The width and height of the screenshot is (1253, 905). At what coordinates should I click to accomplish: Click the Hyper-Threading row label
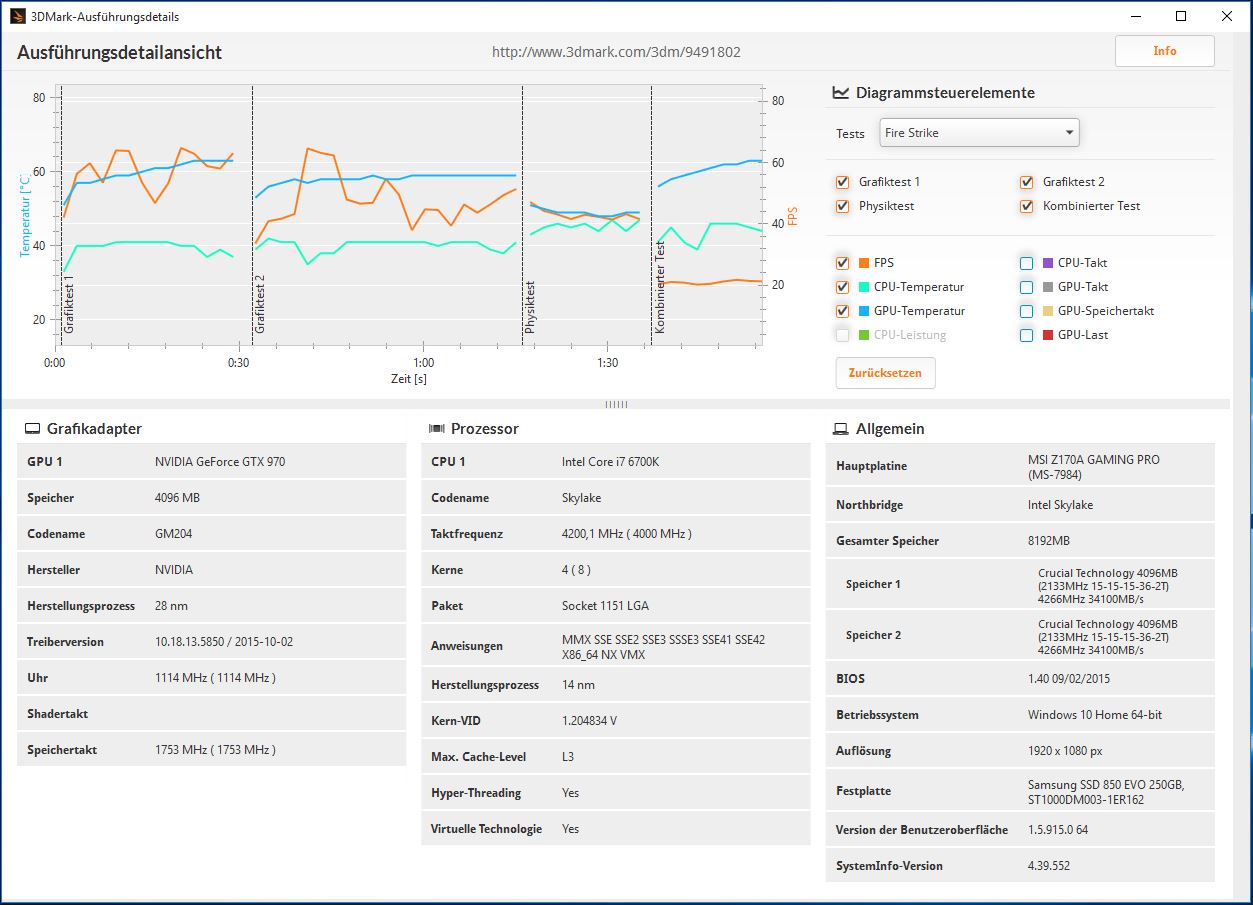click(476, 793)
